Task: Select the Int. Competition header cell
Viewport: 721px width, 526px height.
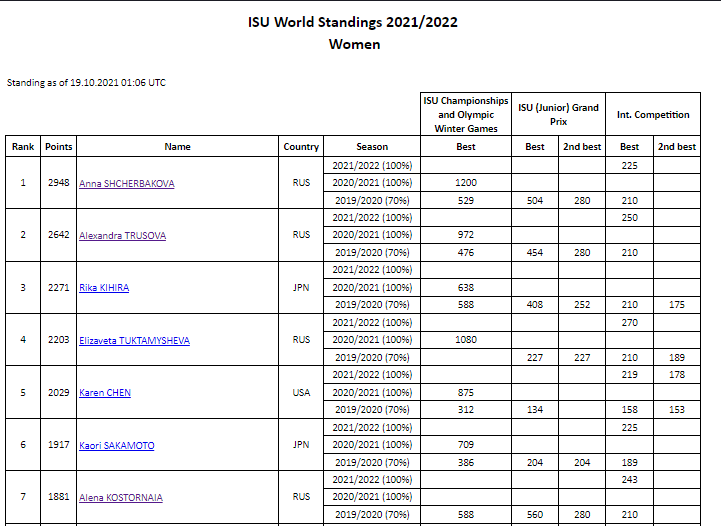Action: (653, 114)
